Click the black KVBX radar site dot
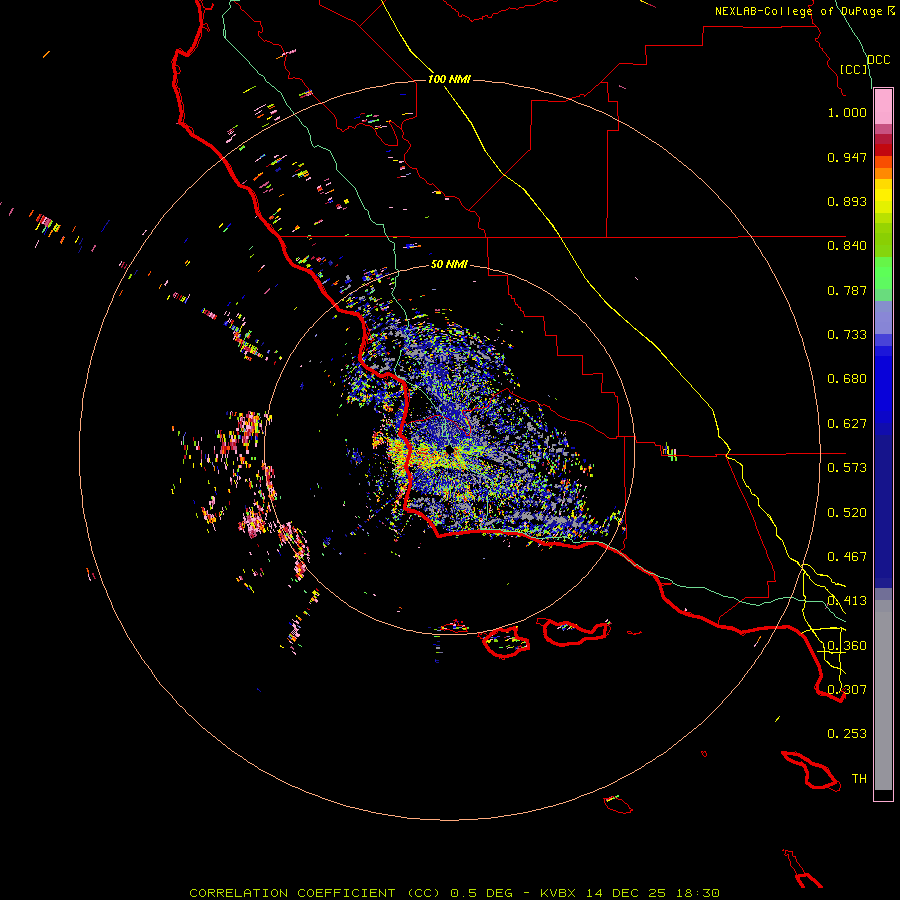Screen dimensions: 900x900 point(449,451)
